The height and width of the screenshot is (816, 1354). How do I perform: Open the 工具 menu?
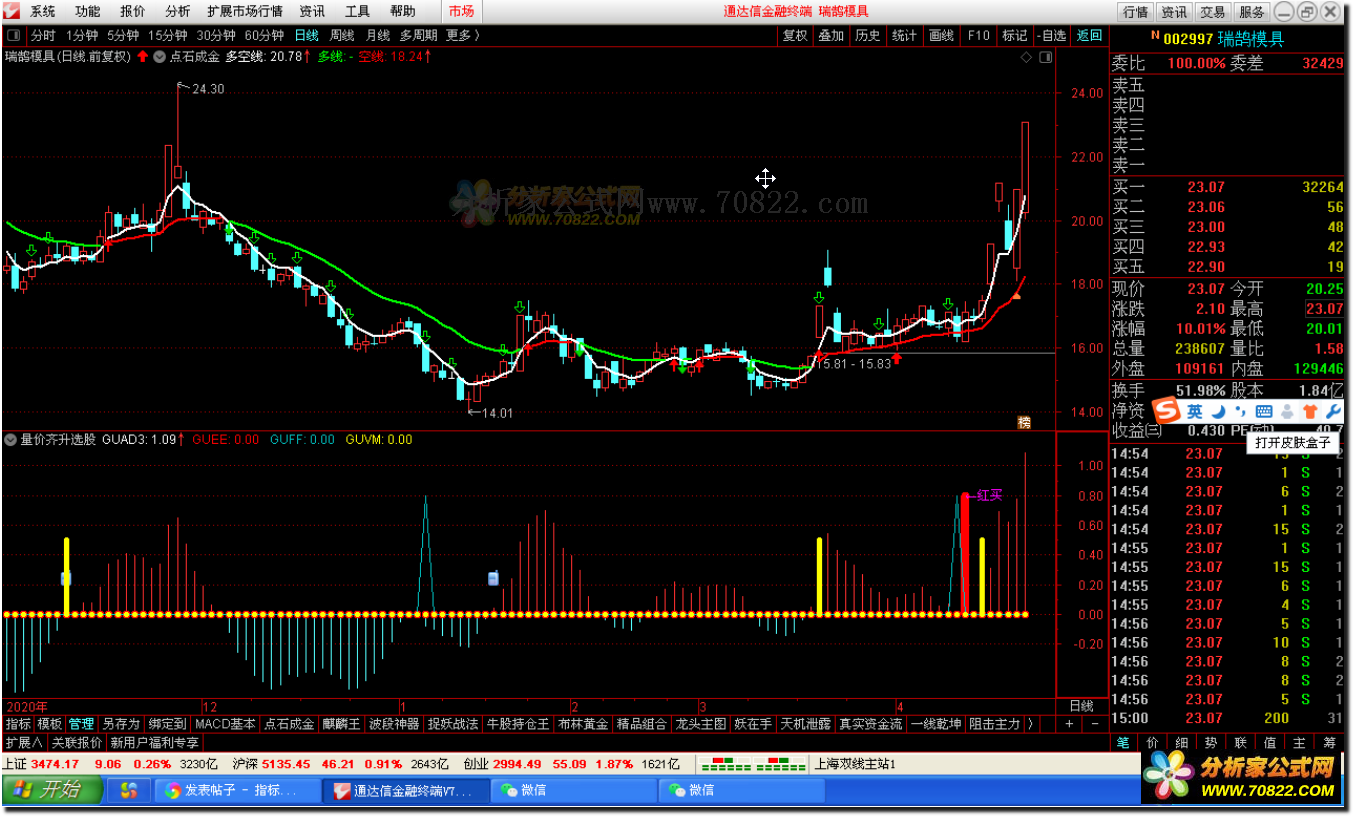pyautogui.click(x=357, y=12)
